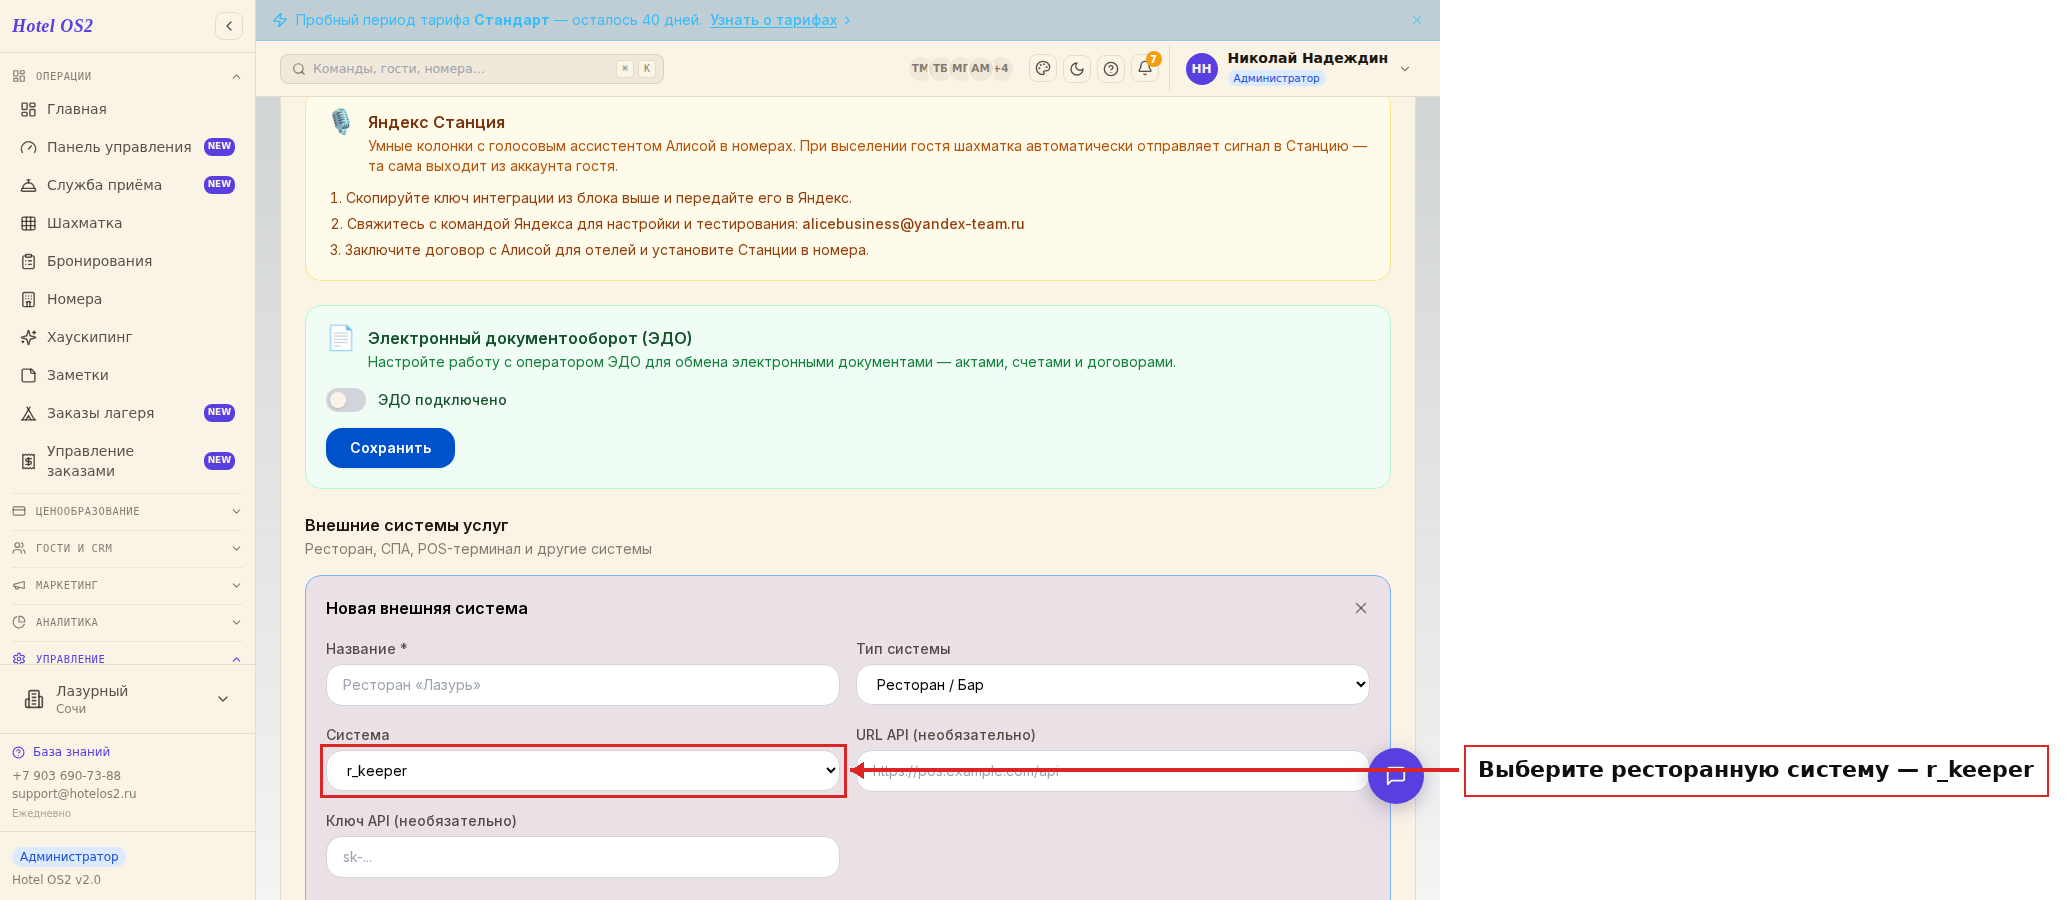Click the ТМ user avatar
Screen dimensions: 2072x900
[x=919, y=69]
